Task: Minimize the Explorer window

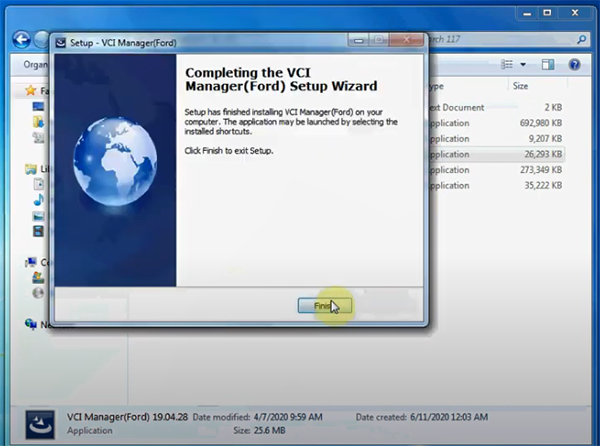Action: [527, 13]
